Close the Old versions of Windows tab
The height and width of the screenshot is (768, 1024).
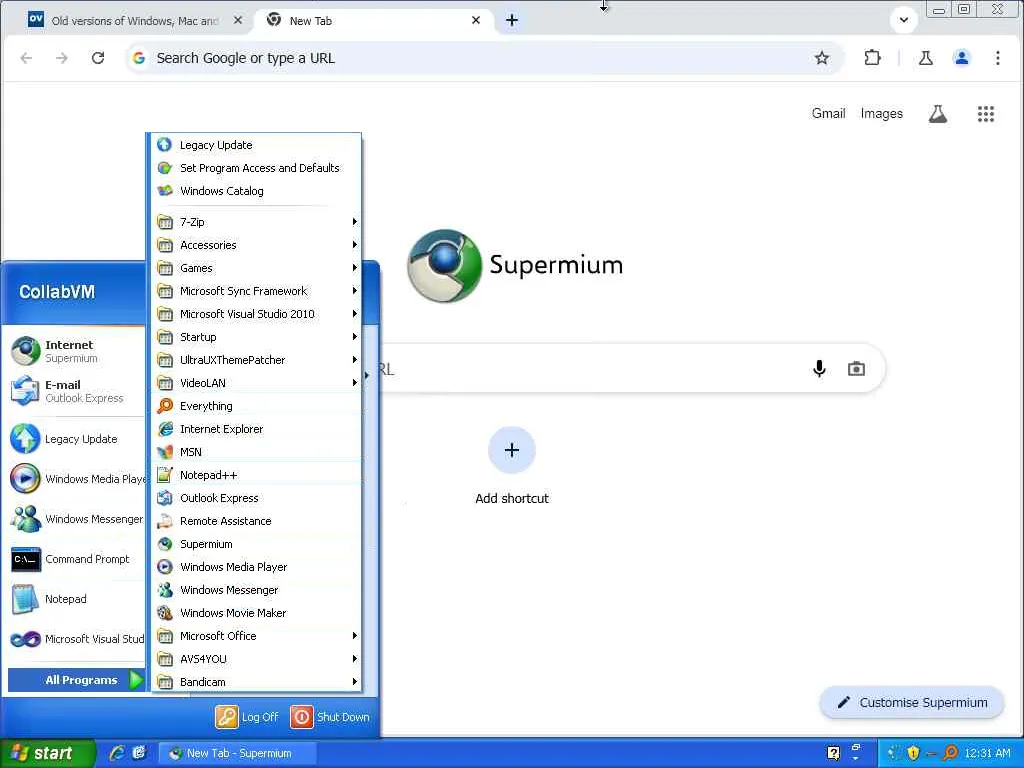point(238,20)
